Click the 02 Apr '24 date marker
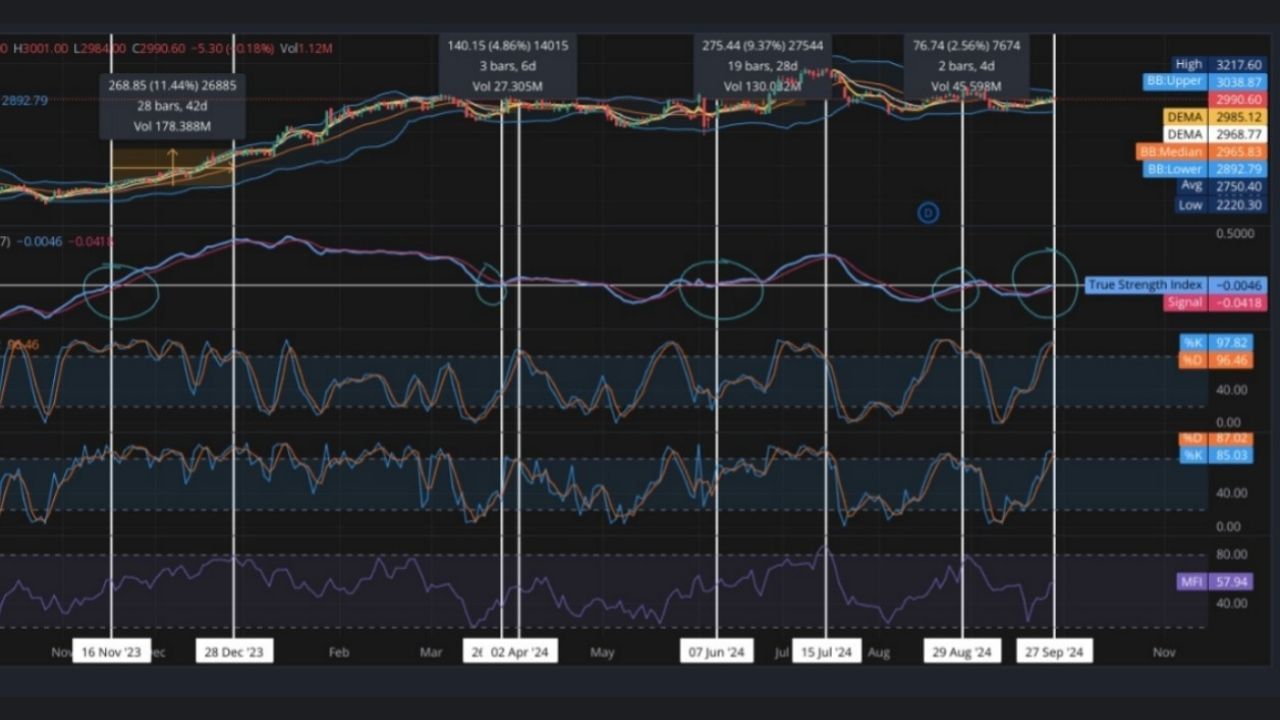 521,652
